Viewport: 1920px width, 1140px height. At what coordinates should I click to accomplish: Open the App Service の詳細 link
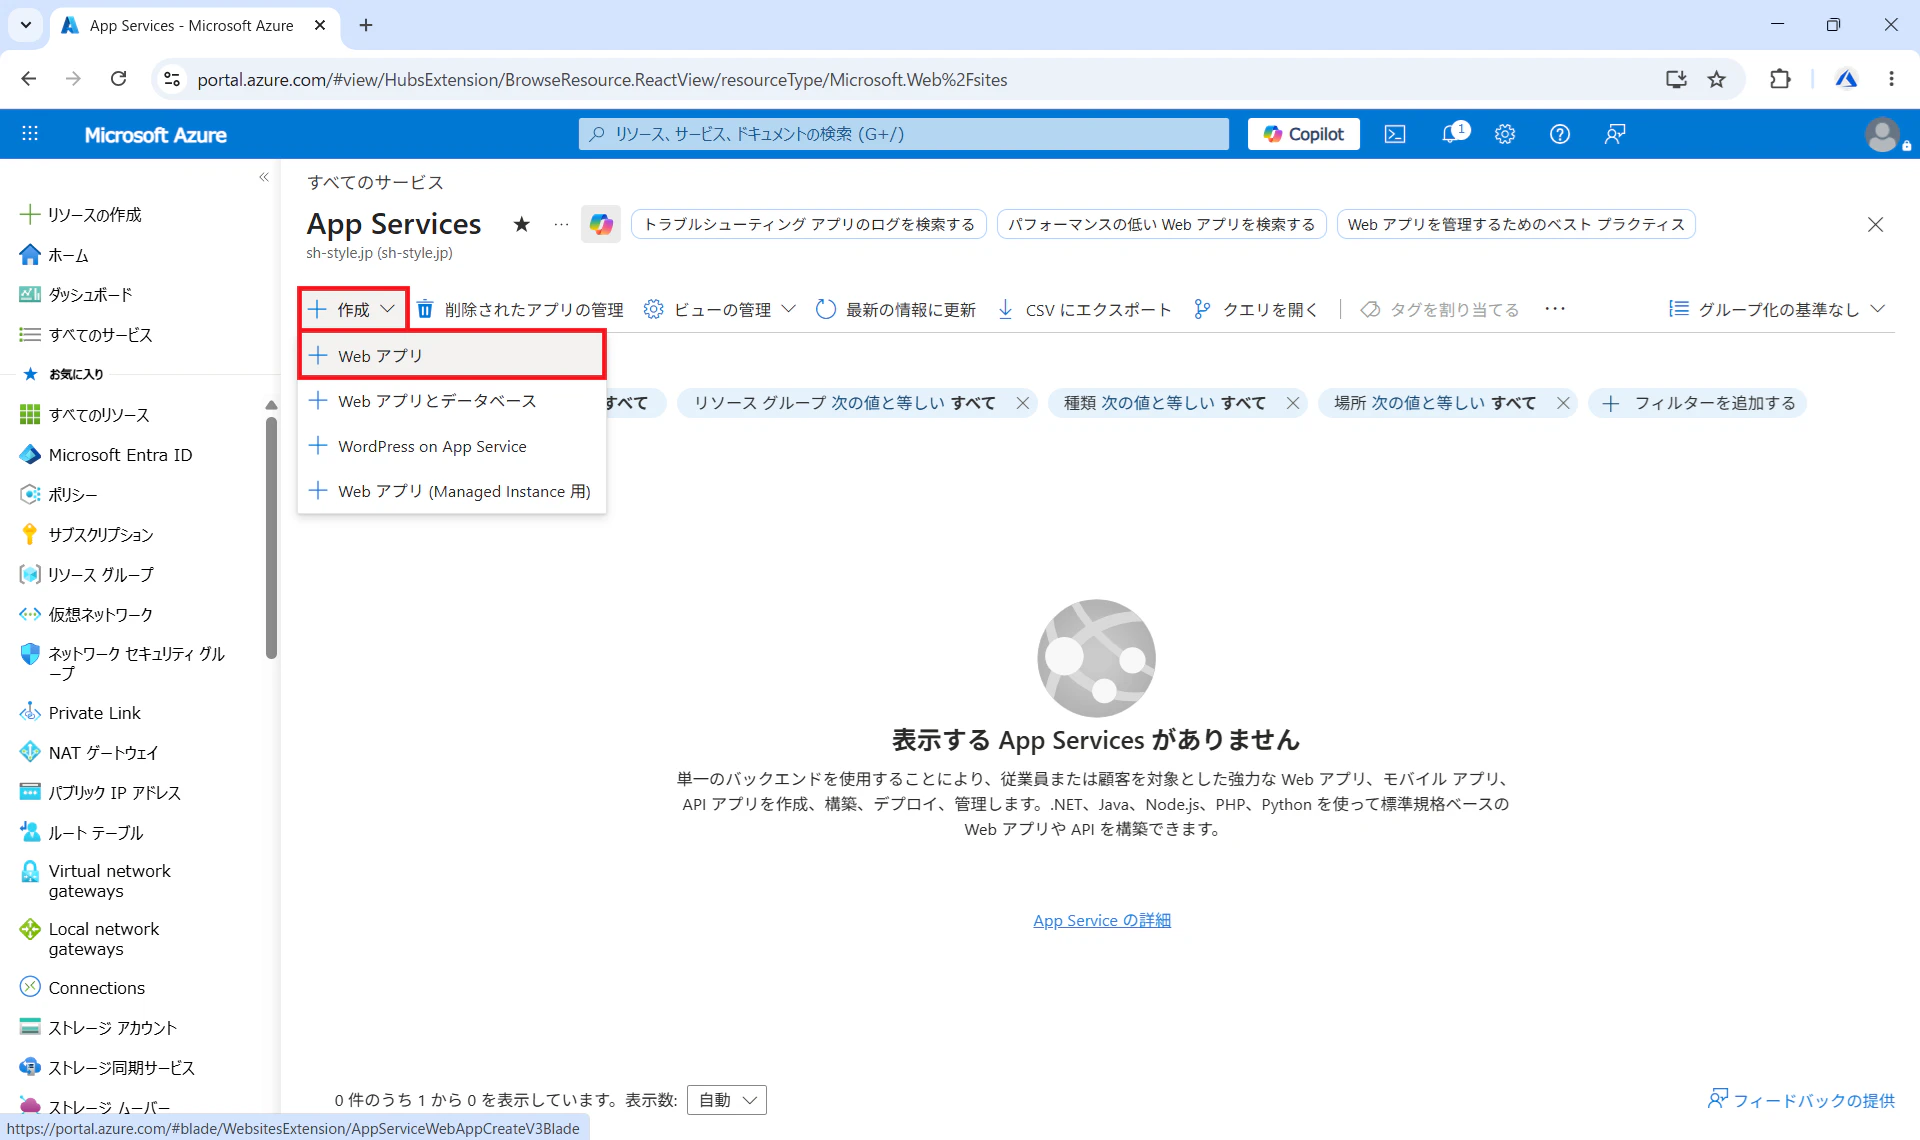tap(1102, 920)
